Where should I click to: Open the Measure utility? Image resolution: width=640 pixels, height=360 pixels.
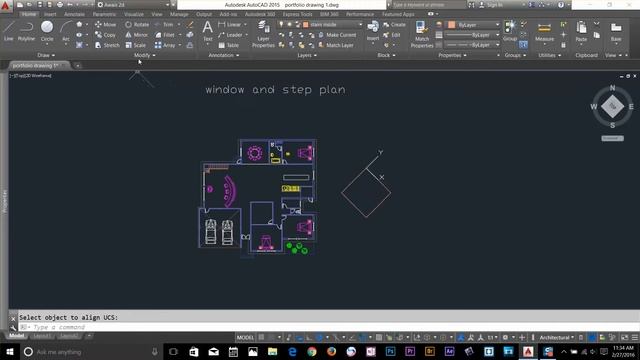coord(544,33)
